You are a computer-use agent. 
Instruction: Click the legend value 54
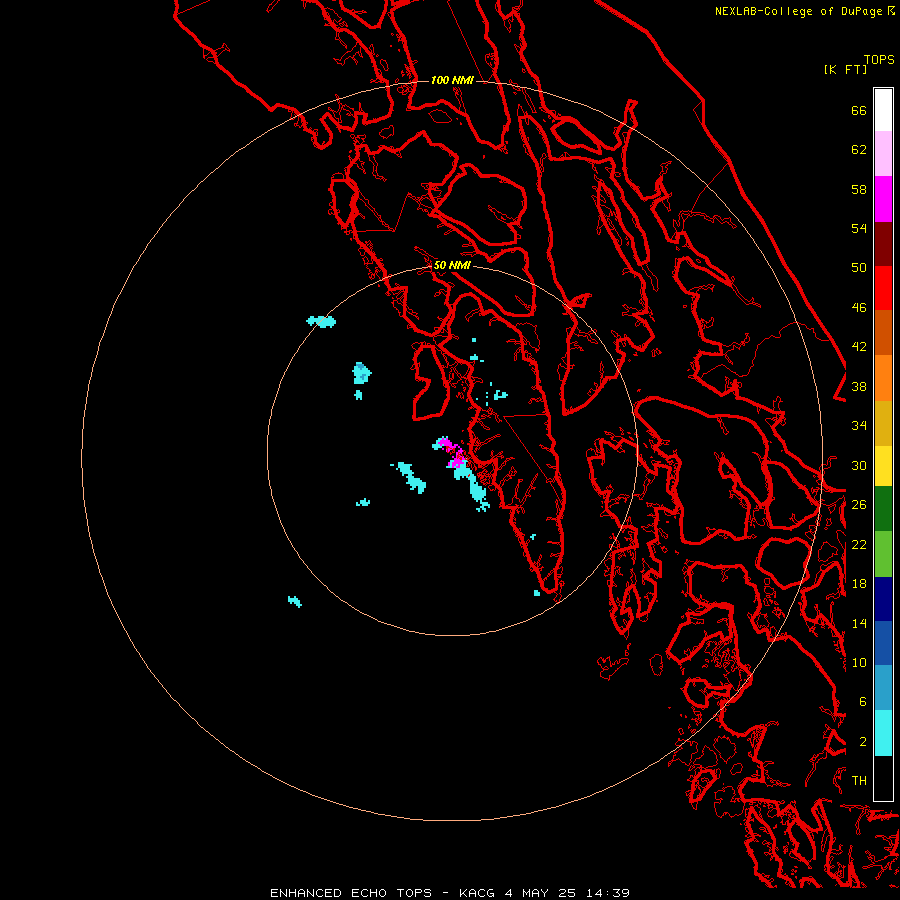pyautogui.click(x=859, y=228)
